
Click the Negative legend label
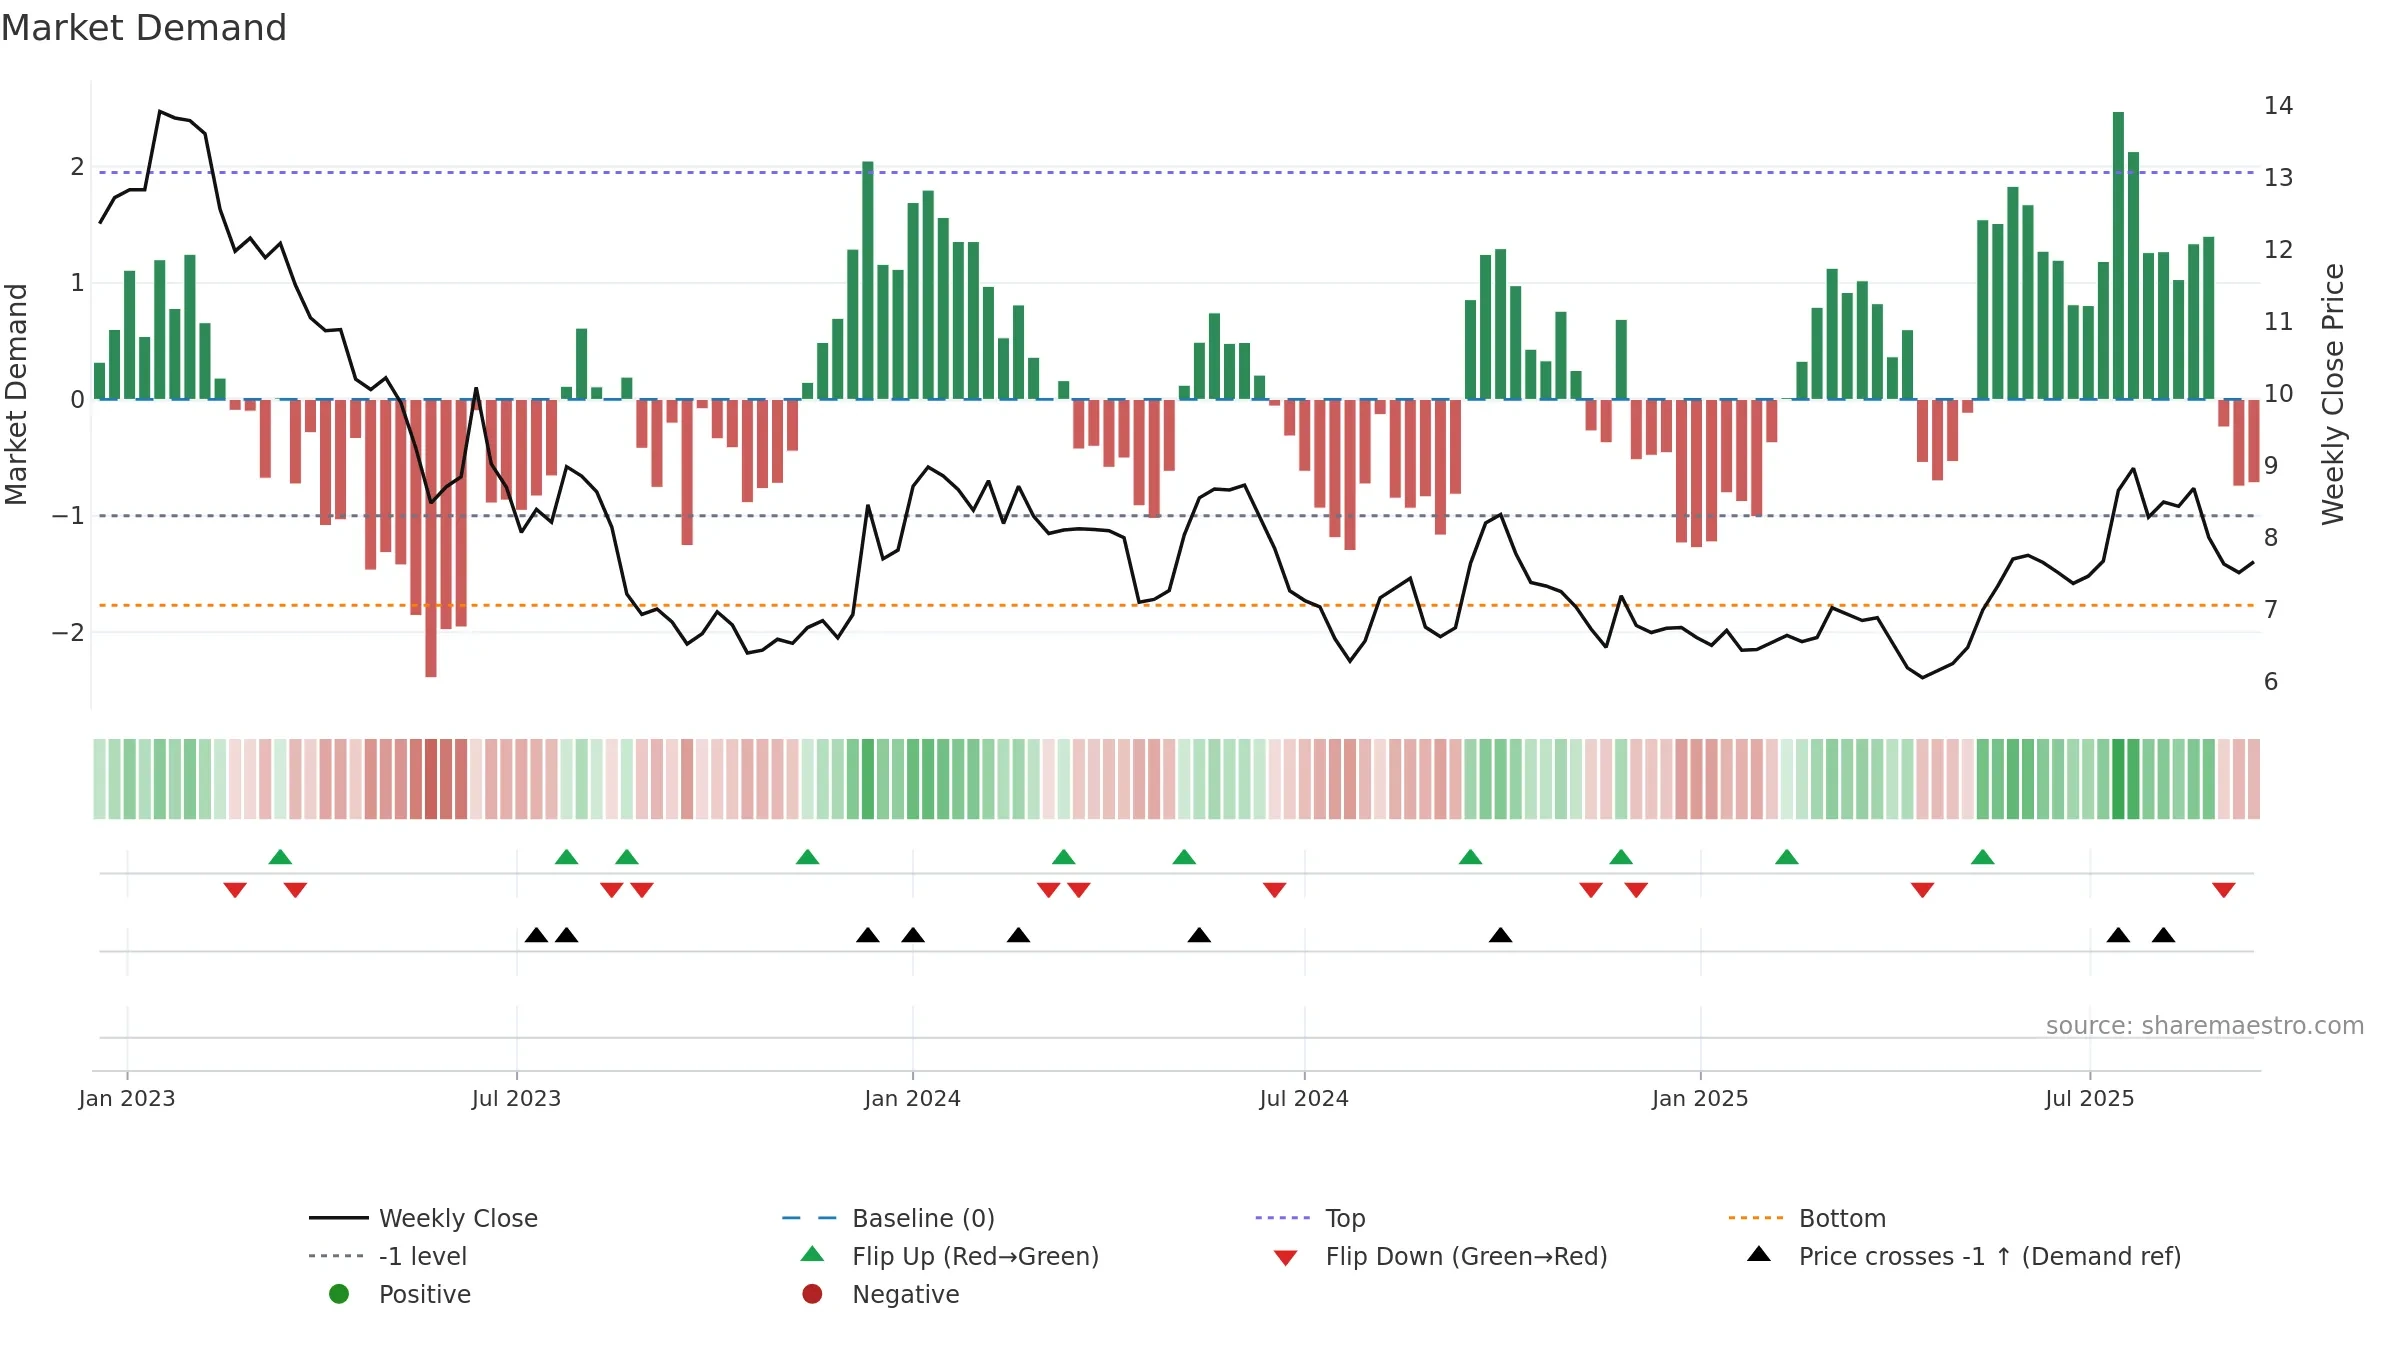click(905, 1294)
